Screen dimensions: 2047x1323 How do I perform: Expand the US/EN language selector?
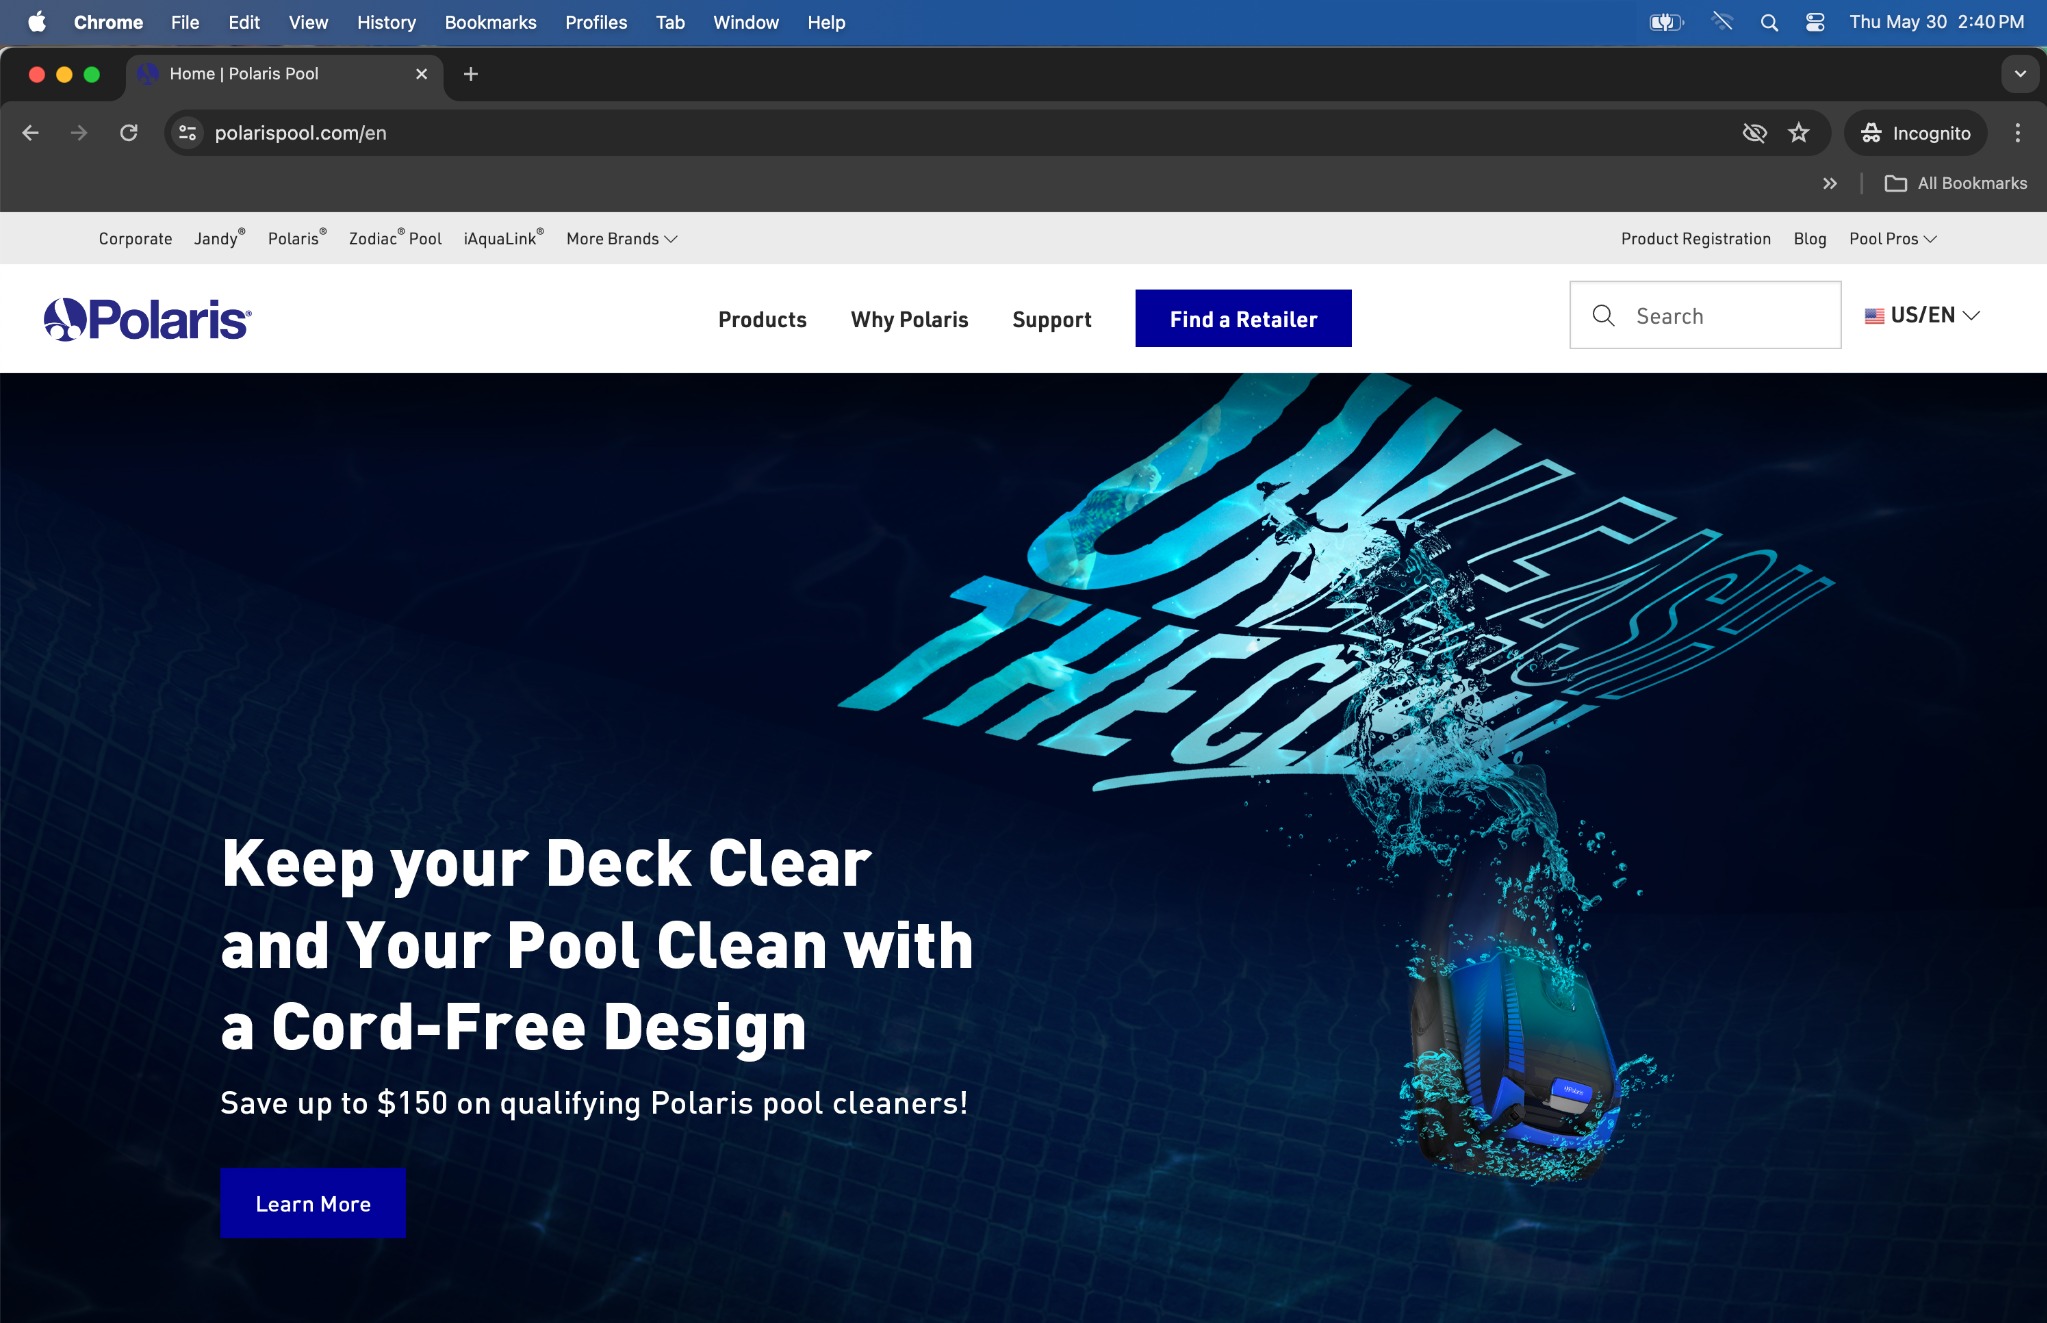pyautogui.click(x=1922, y=316)
